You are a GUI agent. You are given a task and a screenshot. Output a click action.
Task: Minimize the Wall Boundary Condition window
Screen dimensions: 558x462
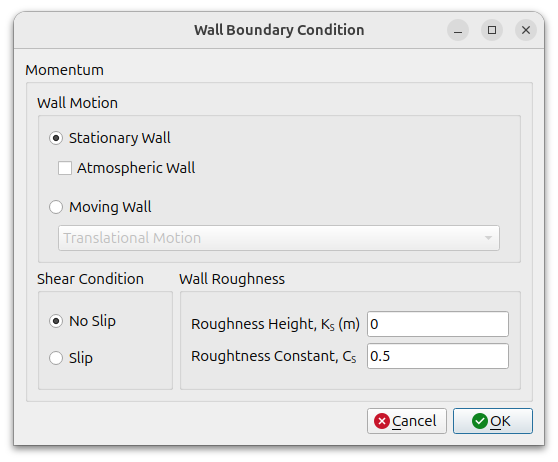pyautogui.click(x=458, y=30)
